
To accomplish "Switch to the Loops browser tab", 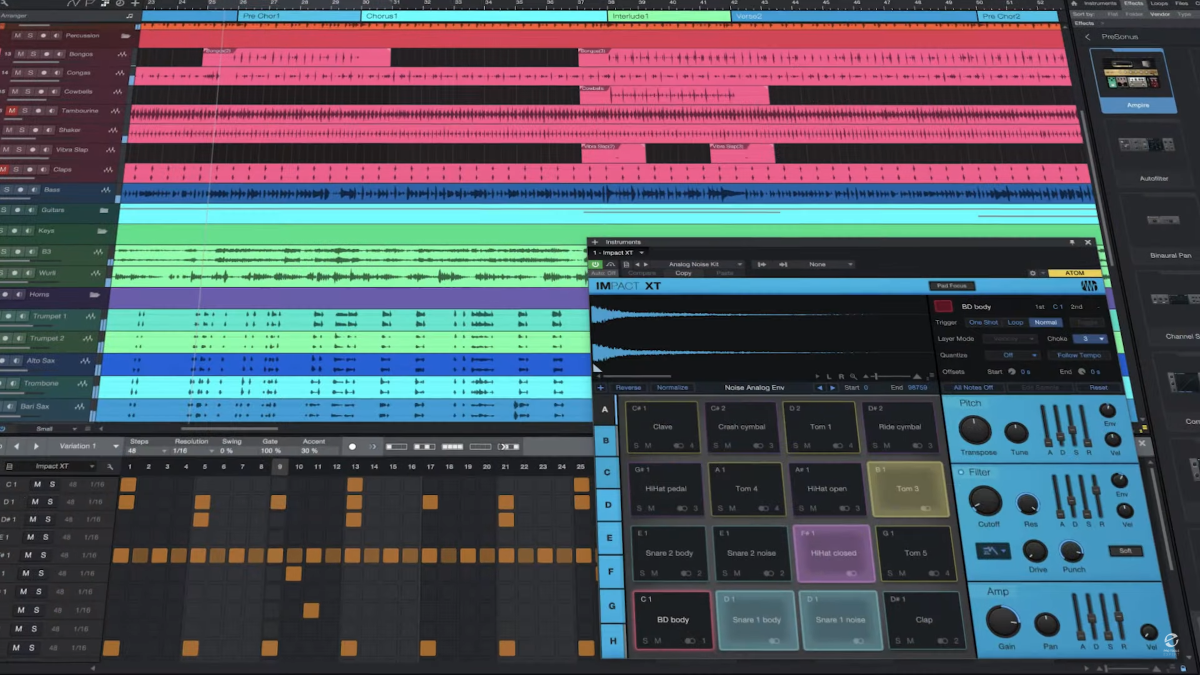I will pos(1158,4).
